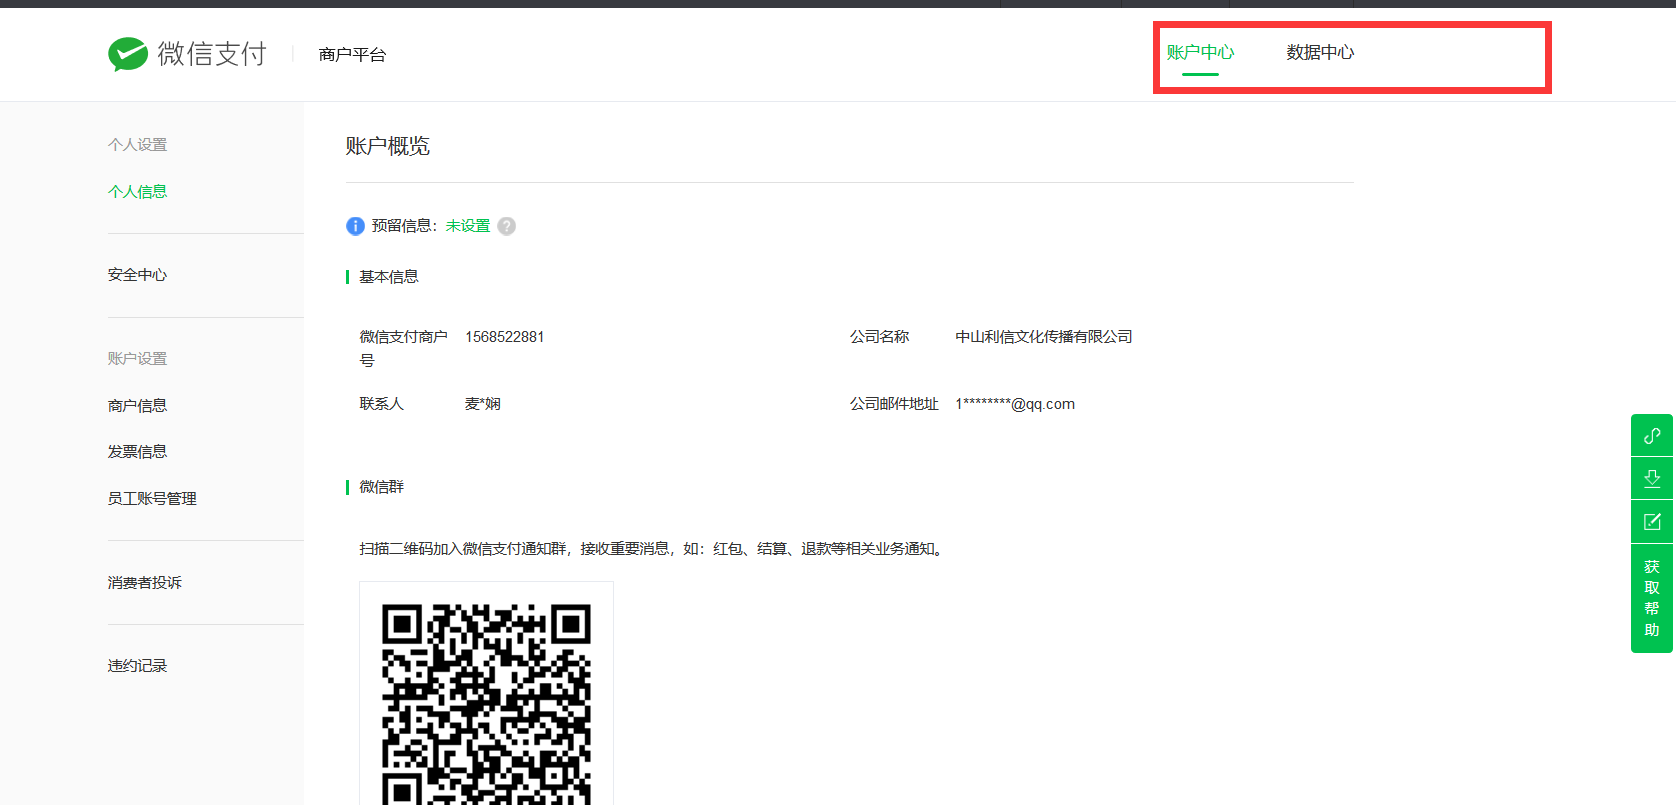Open 商户信息 in the sidebar
This screenshot has height=805, width=1676.
138,405
